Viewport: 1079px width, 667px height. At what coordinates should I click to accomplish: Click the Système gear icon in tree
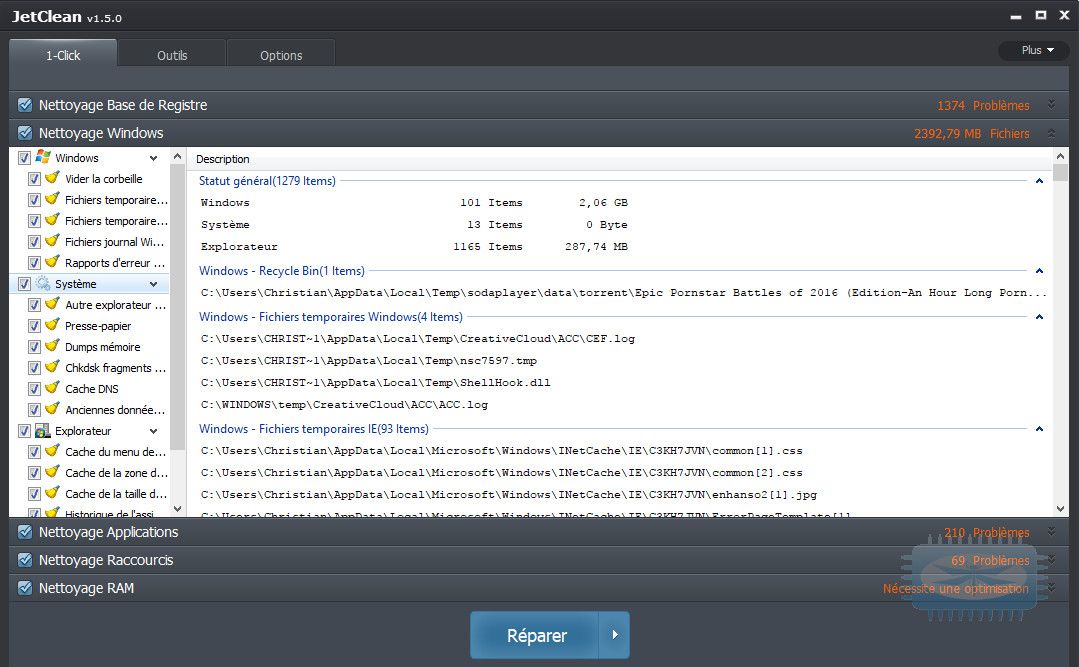43,283
